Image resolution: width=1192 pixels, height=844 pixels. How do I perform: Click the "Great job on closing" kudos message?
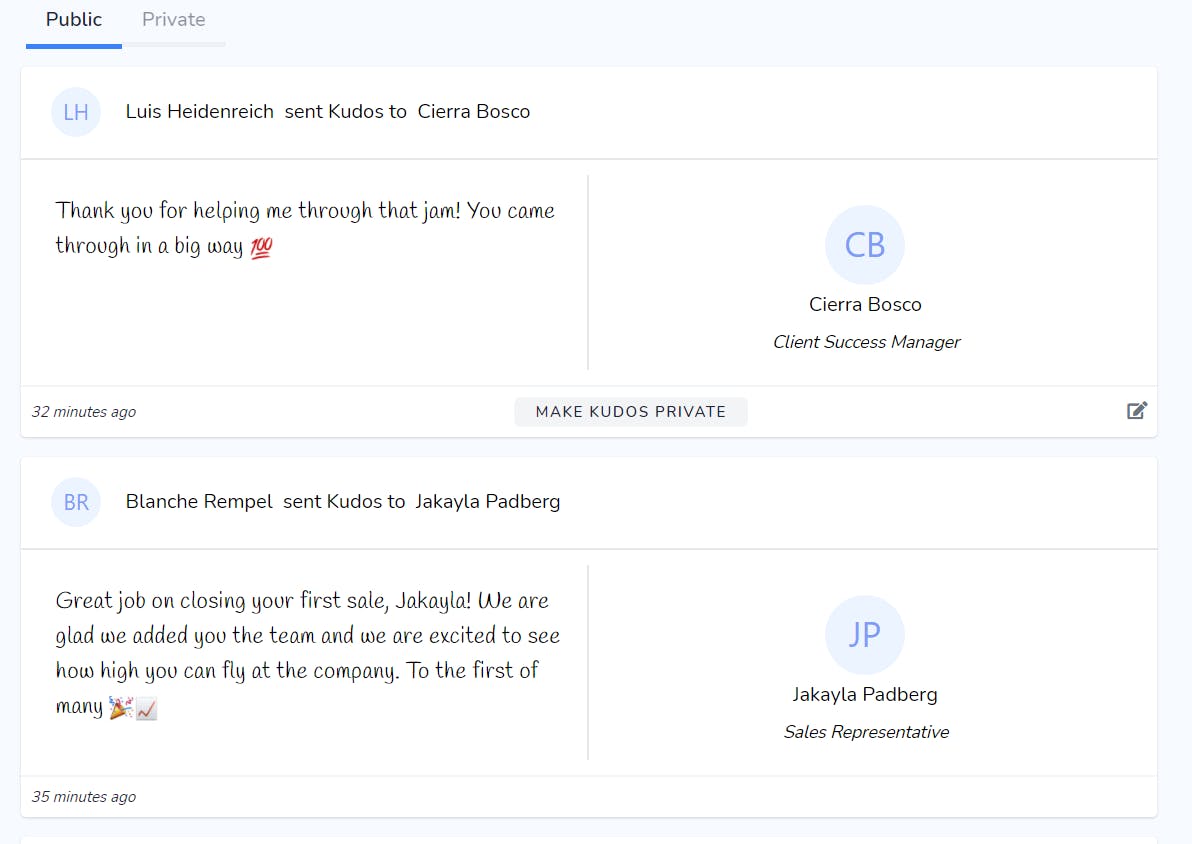point(307,653)
